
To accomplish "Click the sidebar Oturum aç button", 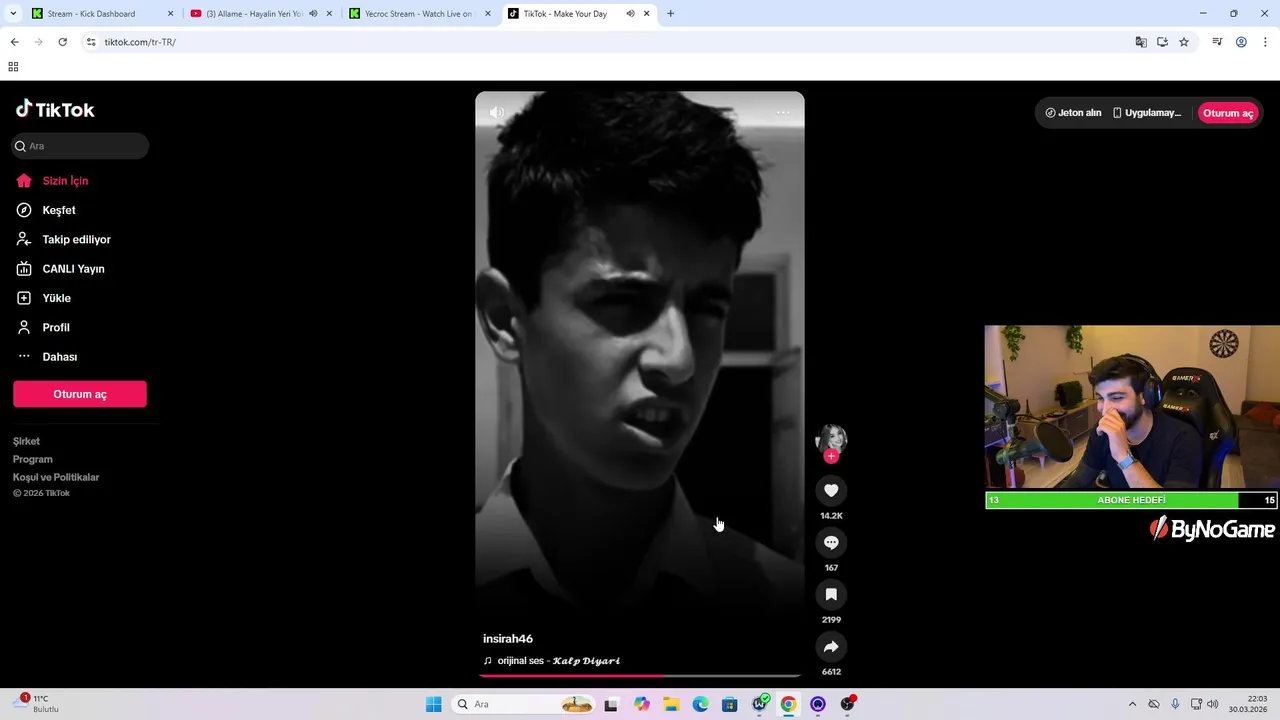I will tap(80, 394).
